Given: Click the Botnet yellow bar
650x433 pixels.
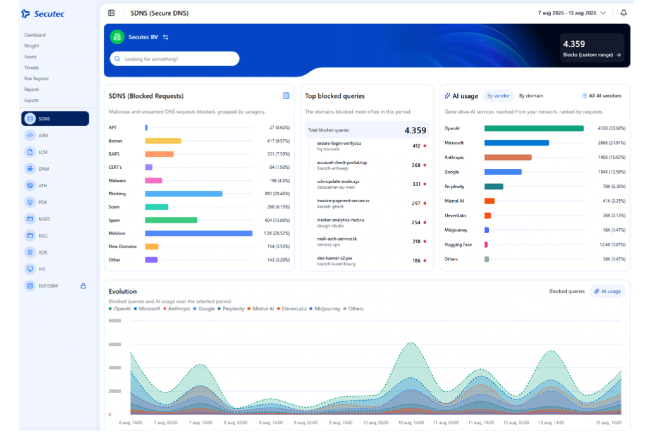Looking at the screenshot, I should 163,141.
